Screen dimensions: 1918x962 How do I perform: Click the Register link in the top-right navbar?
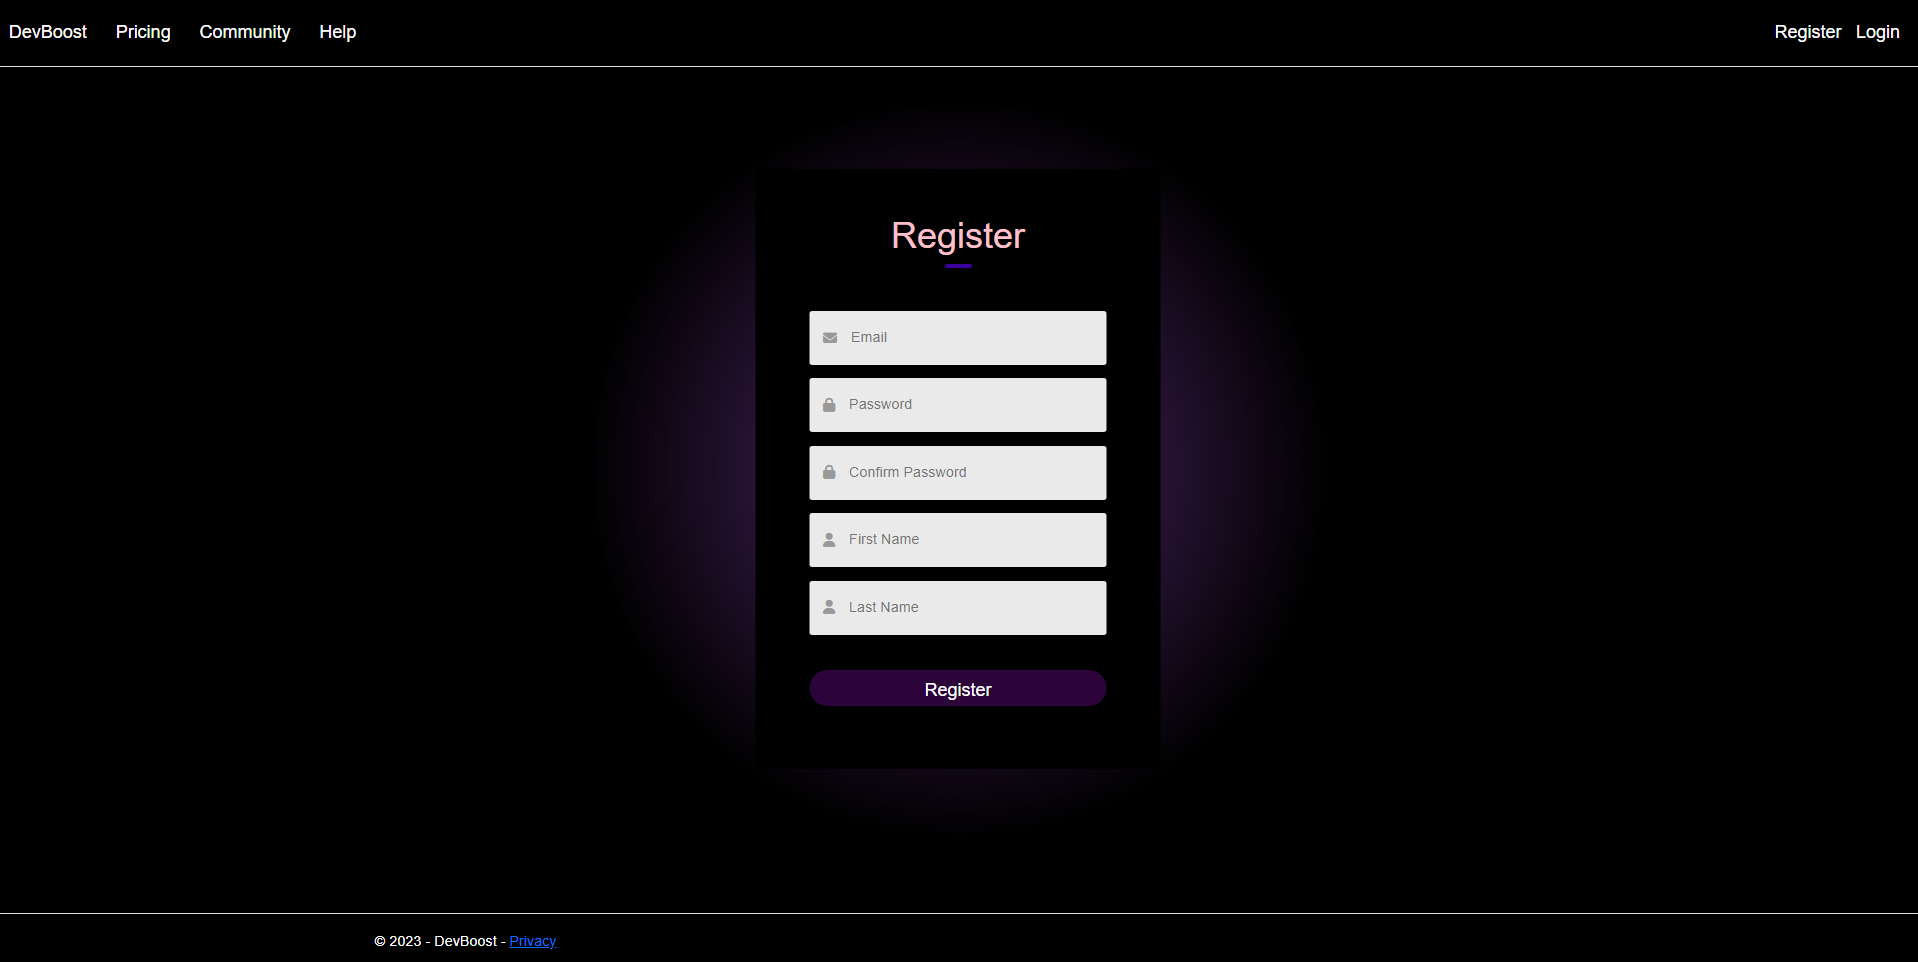(x=1807, y=32)
